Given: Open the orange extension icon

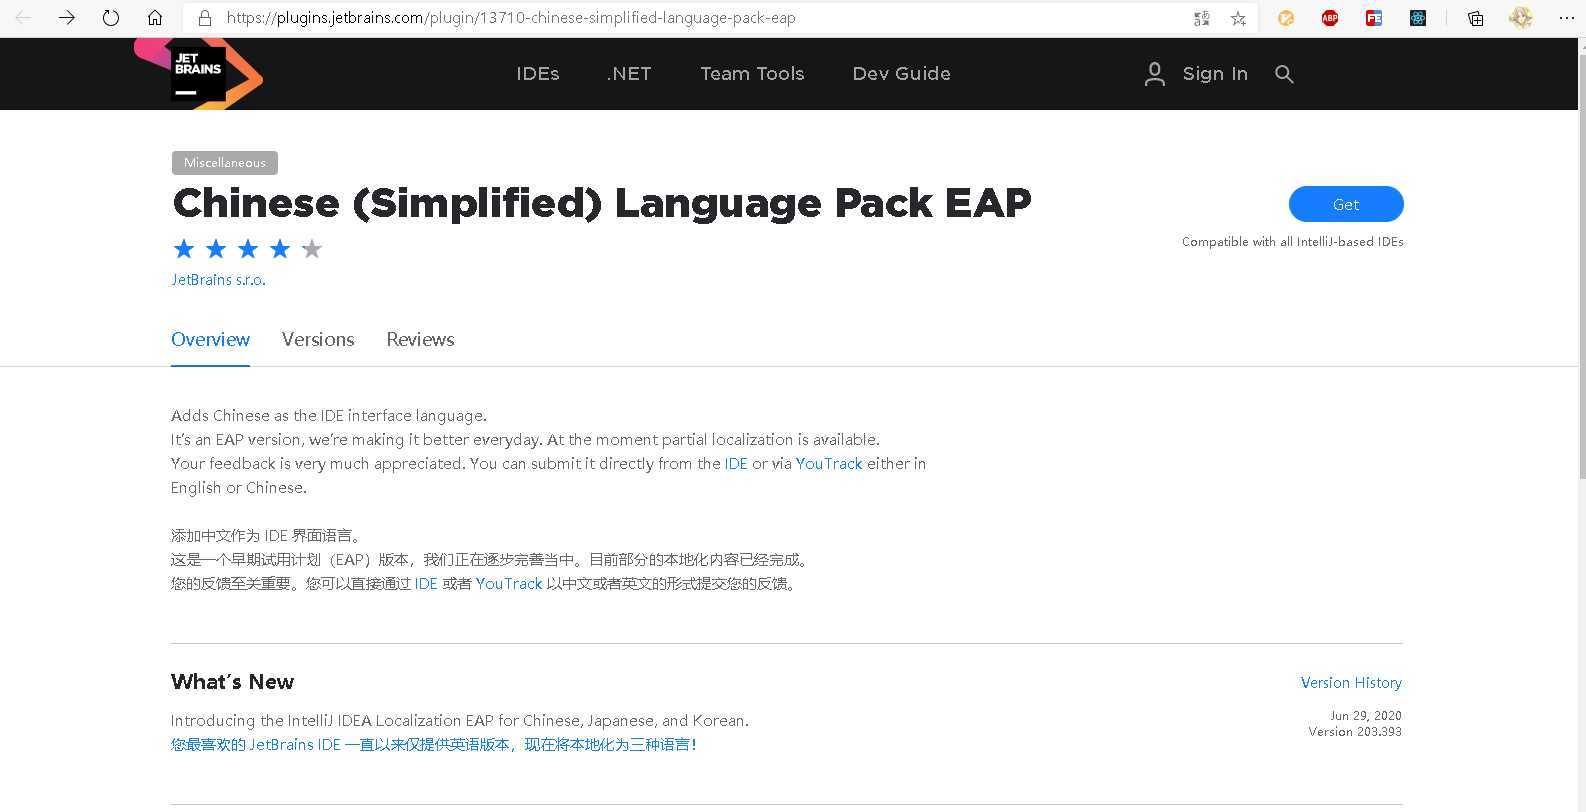Looking at the screenshot, I should (1286, 18).
